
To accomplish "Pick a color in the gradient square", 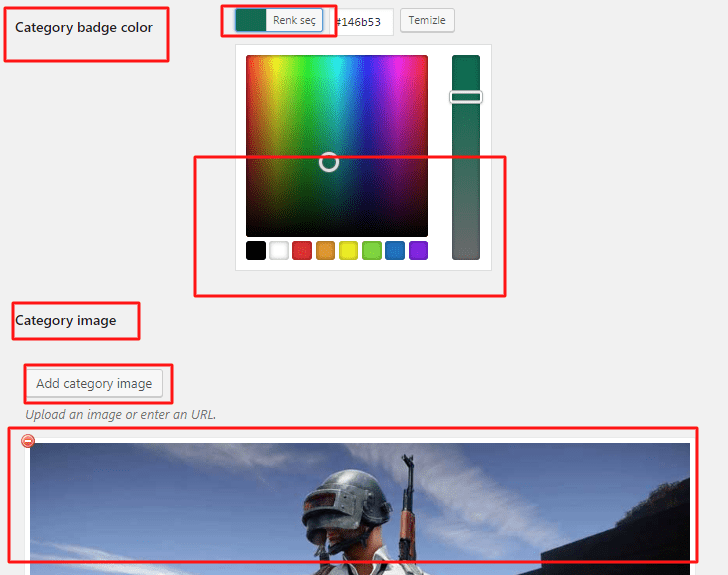I will pyautogui.click(x=337, y=146).
